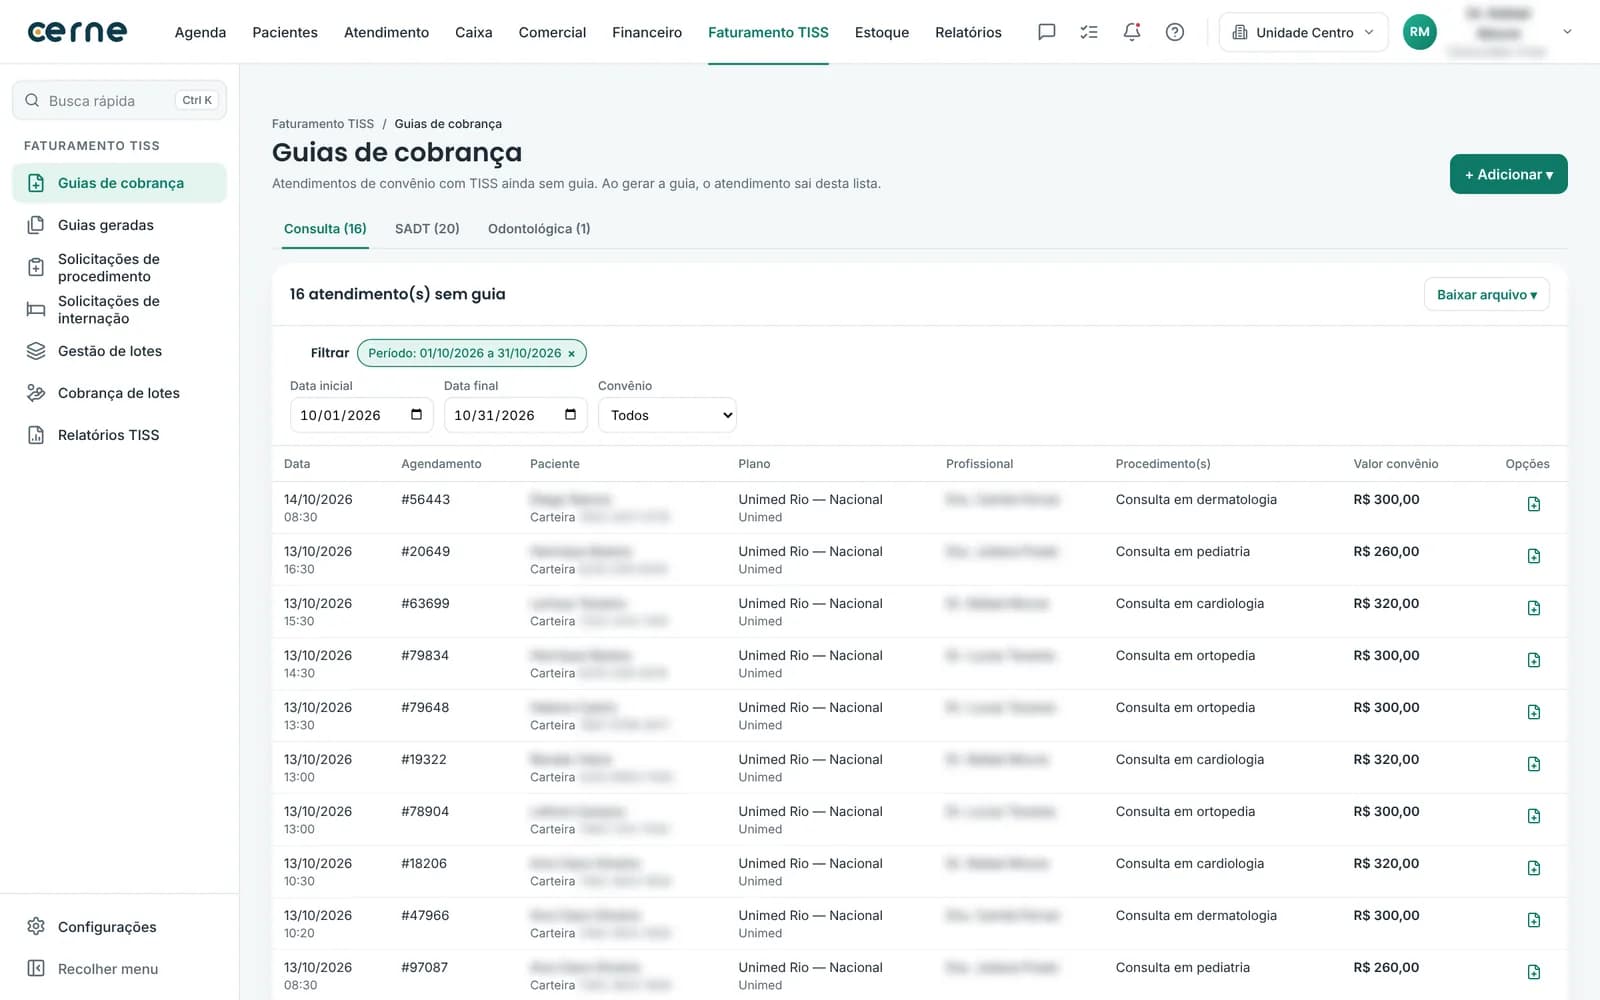
Task: Open Relatórios TISS in sidebar
Action: (x=119, y=435)
